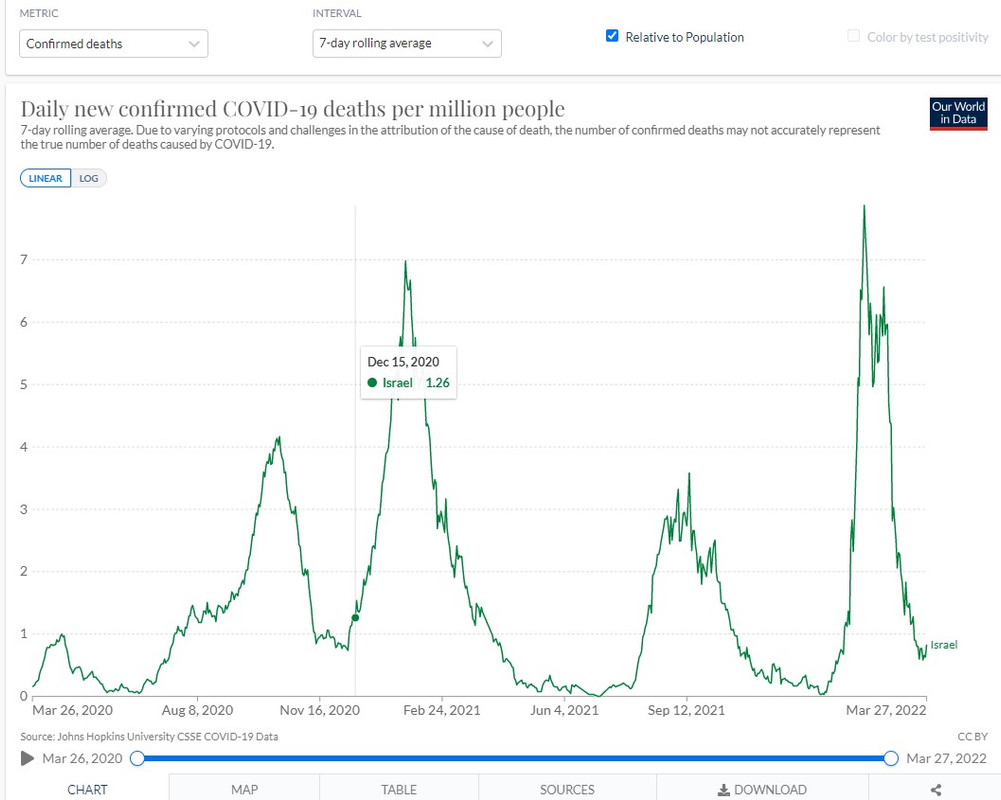The image size is (1001, 800).
Task: Open the SOURCES tab
Action: pos(567,789)
